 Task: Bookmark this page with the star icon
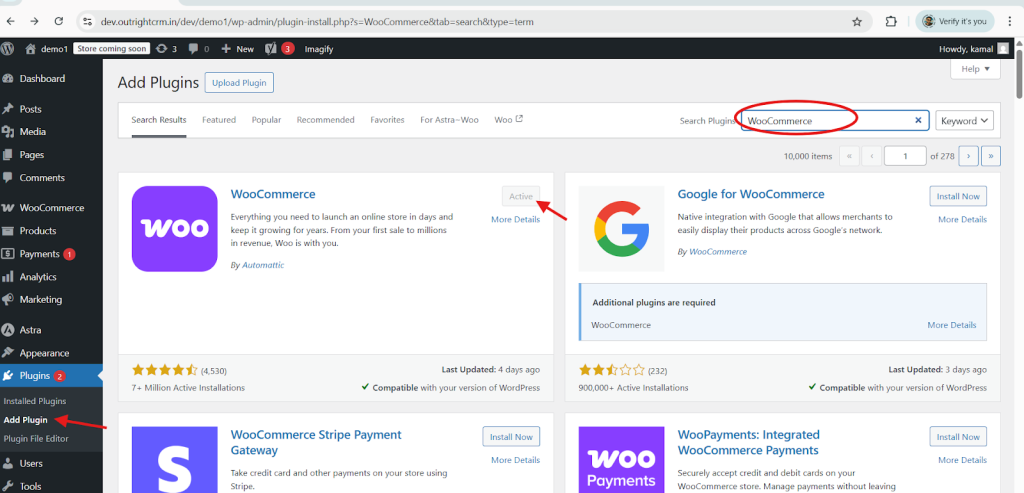[857, 22]
